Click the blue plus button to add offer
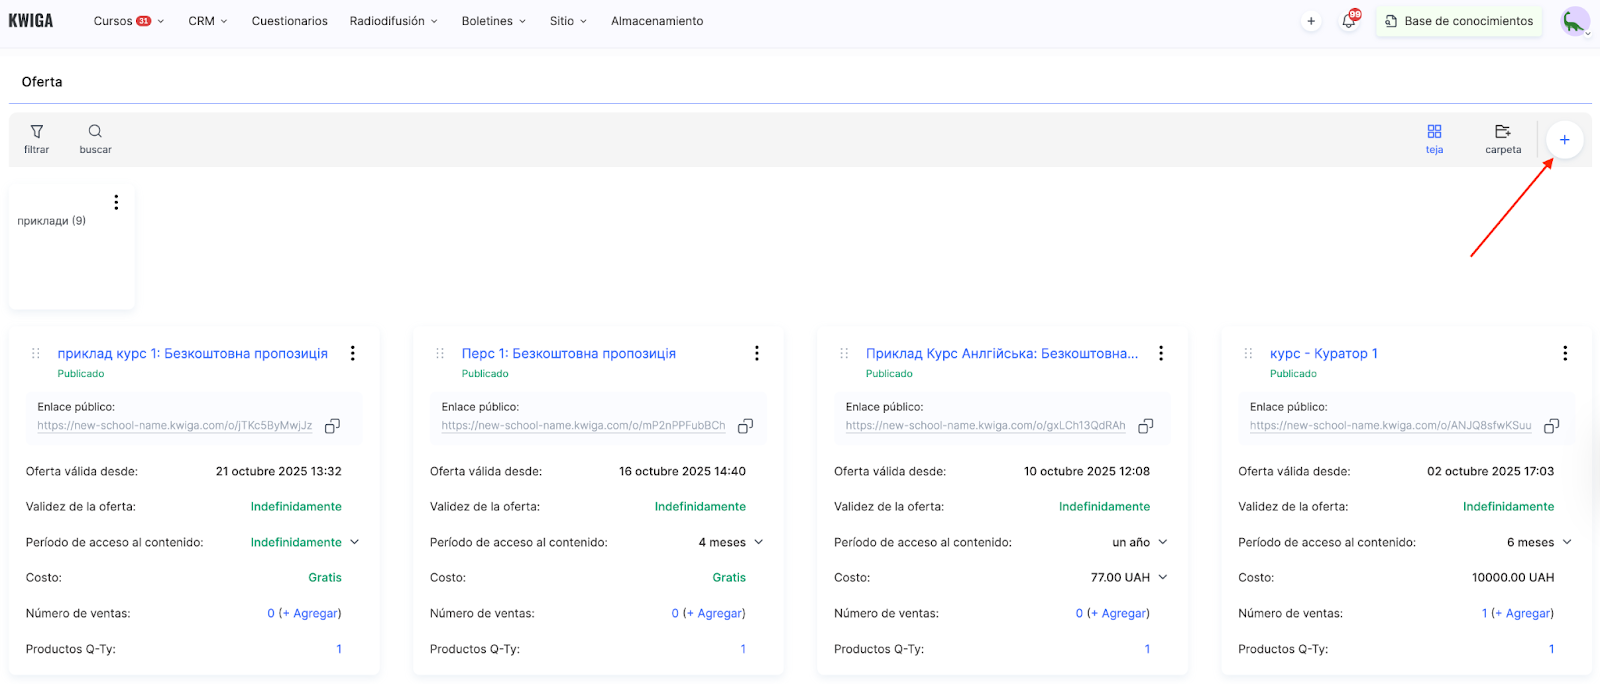 [x=1564, y=140]
